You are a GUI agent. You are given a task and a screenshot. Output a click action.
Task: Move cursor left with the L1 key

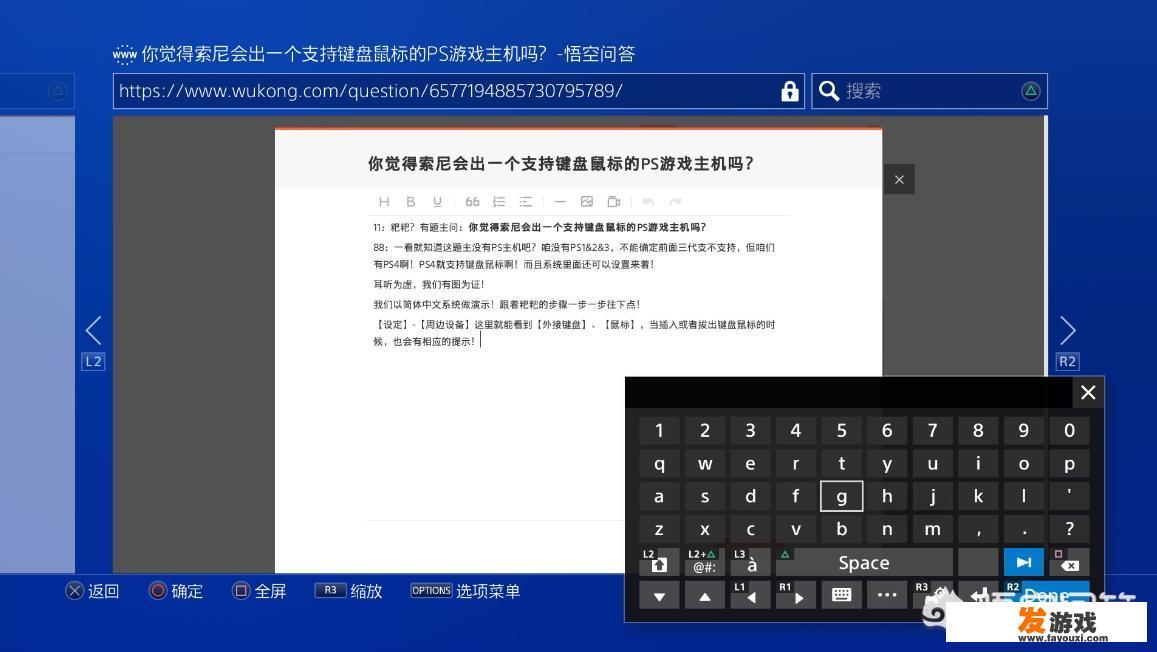point(750,595)
